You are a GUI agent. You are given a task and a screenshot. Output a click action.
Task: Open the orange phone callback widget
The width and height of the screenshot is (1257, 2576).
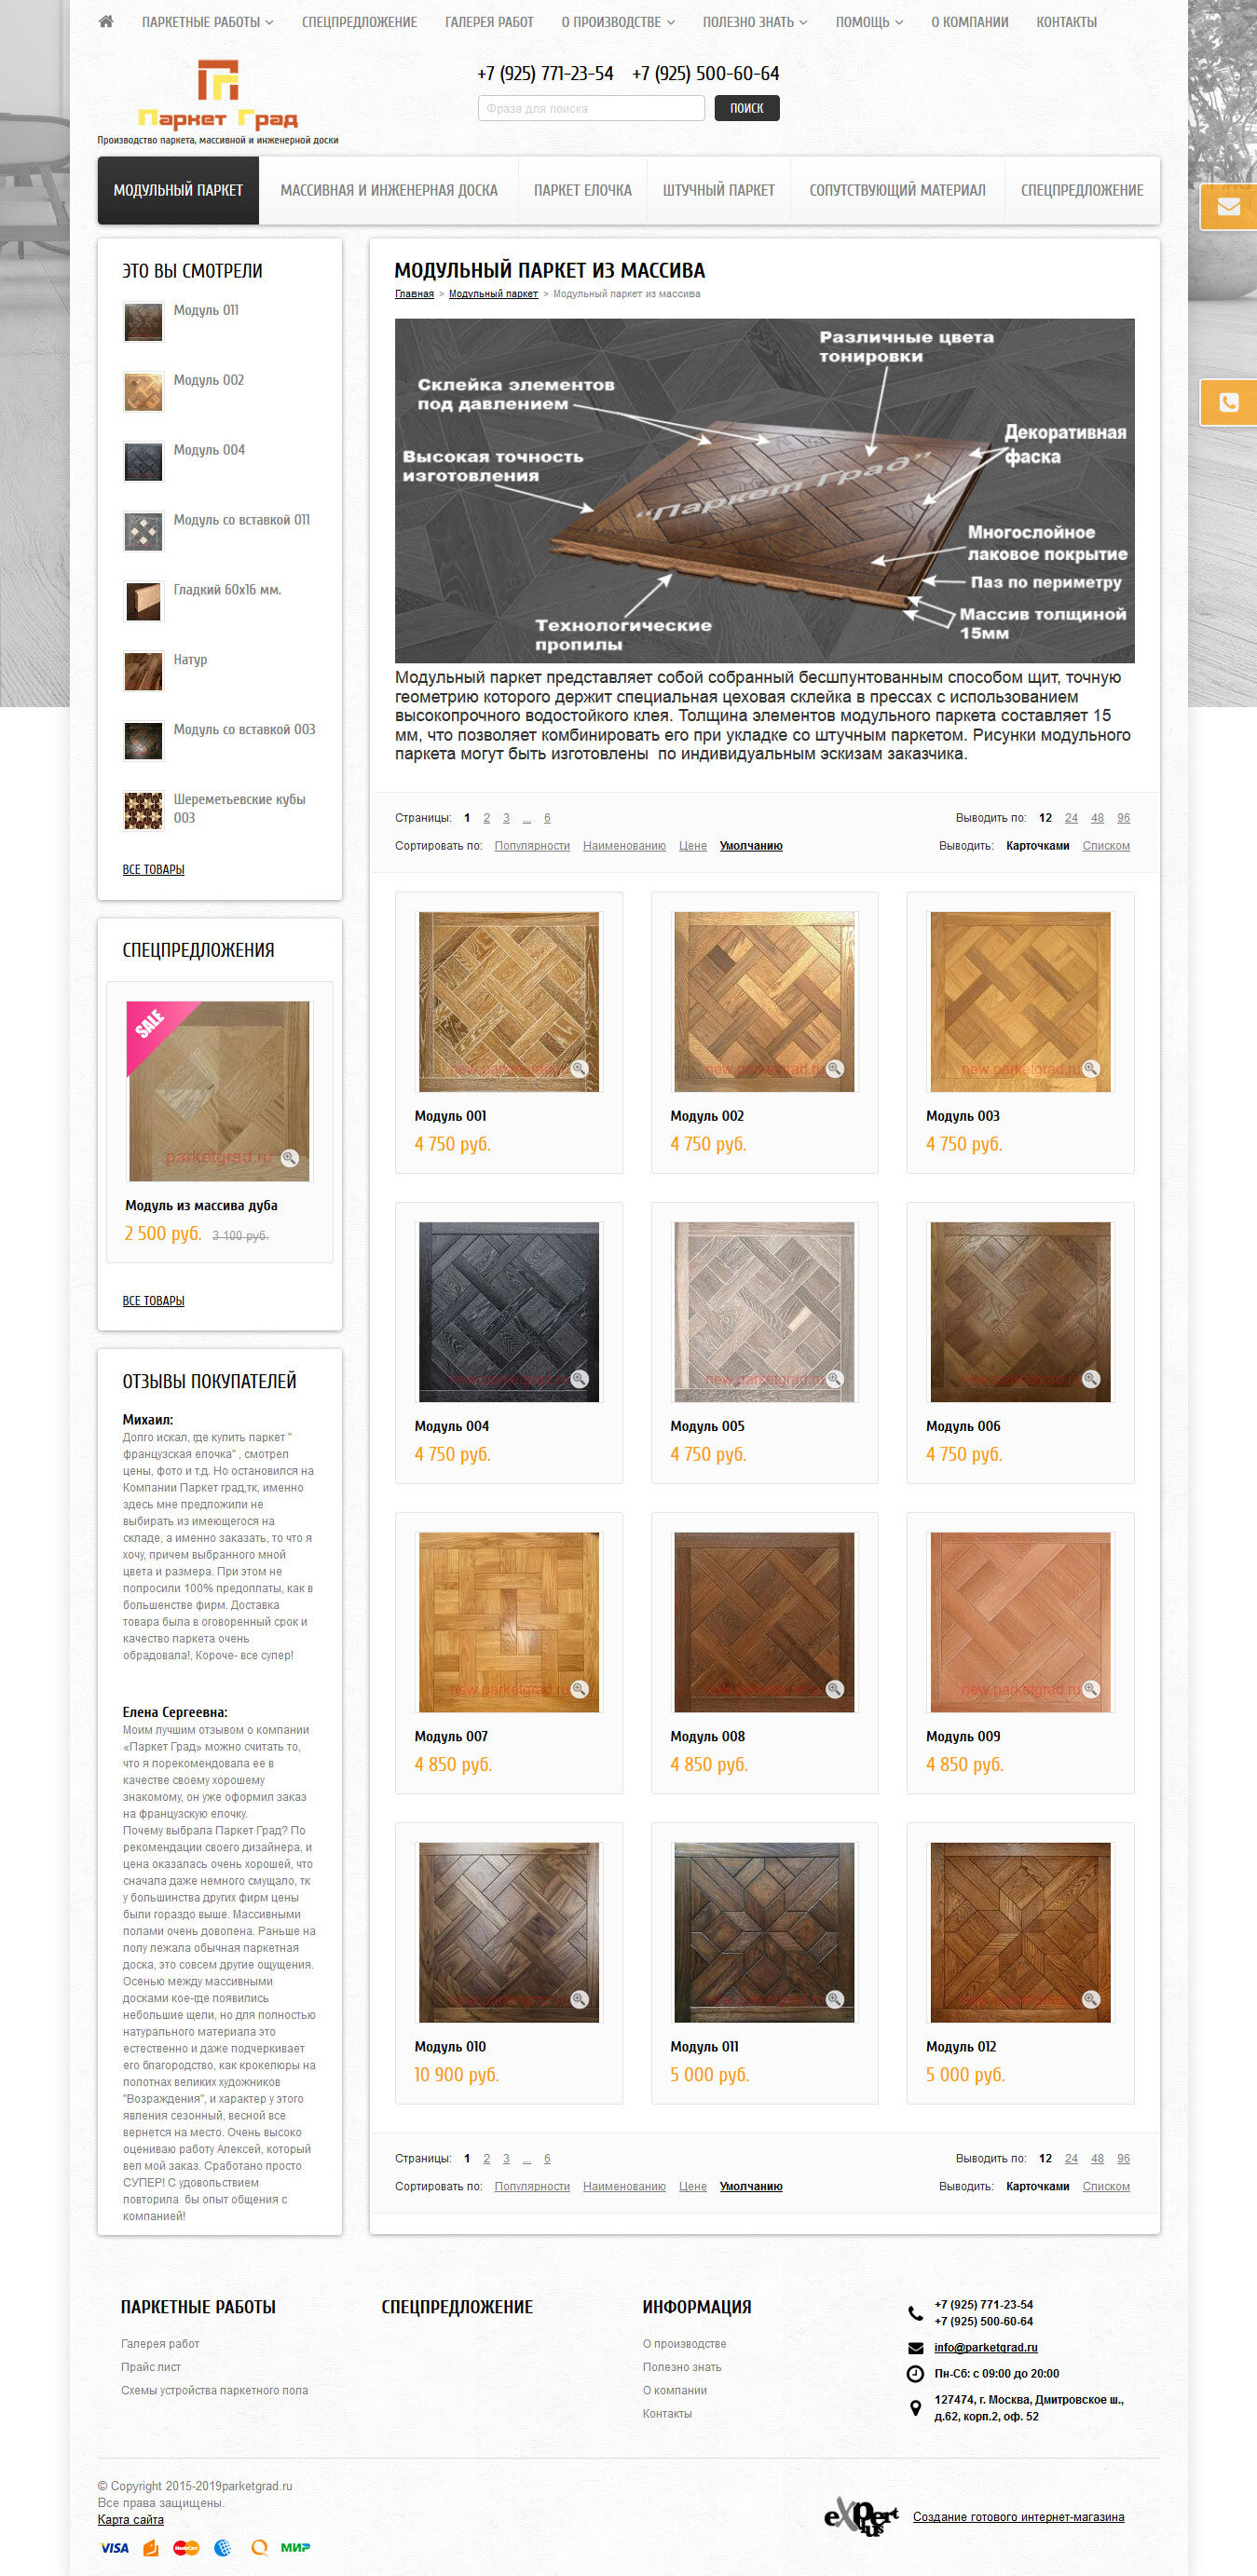click(x=1228, y=402)
